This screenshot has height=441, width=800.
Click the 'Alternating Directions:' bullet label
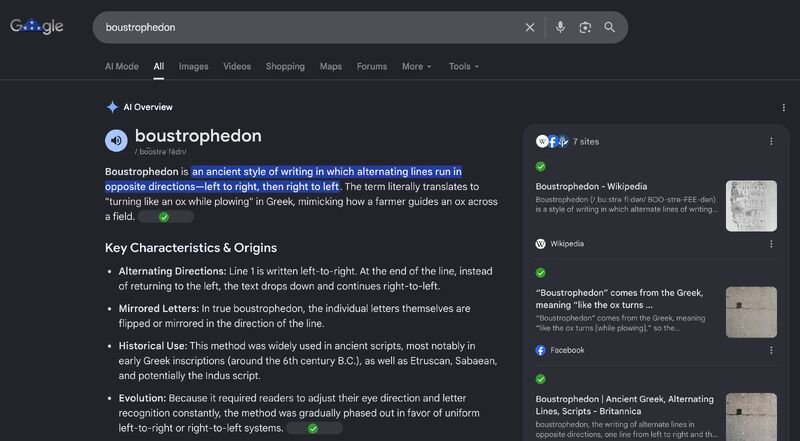pos(172,271)
